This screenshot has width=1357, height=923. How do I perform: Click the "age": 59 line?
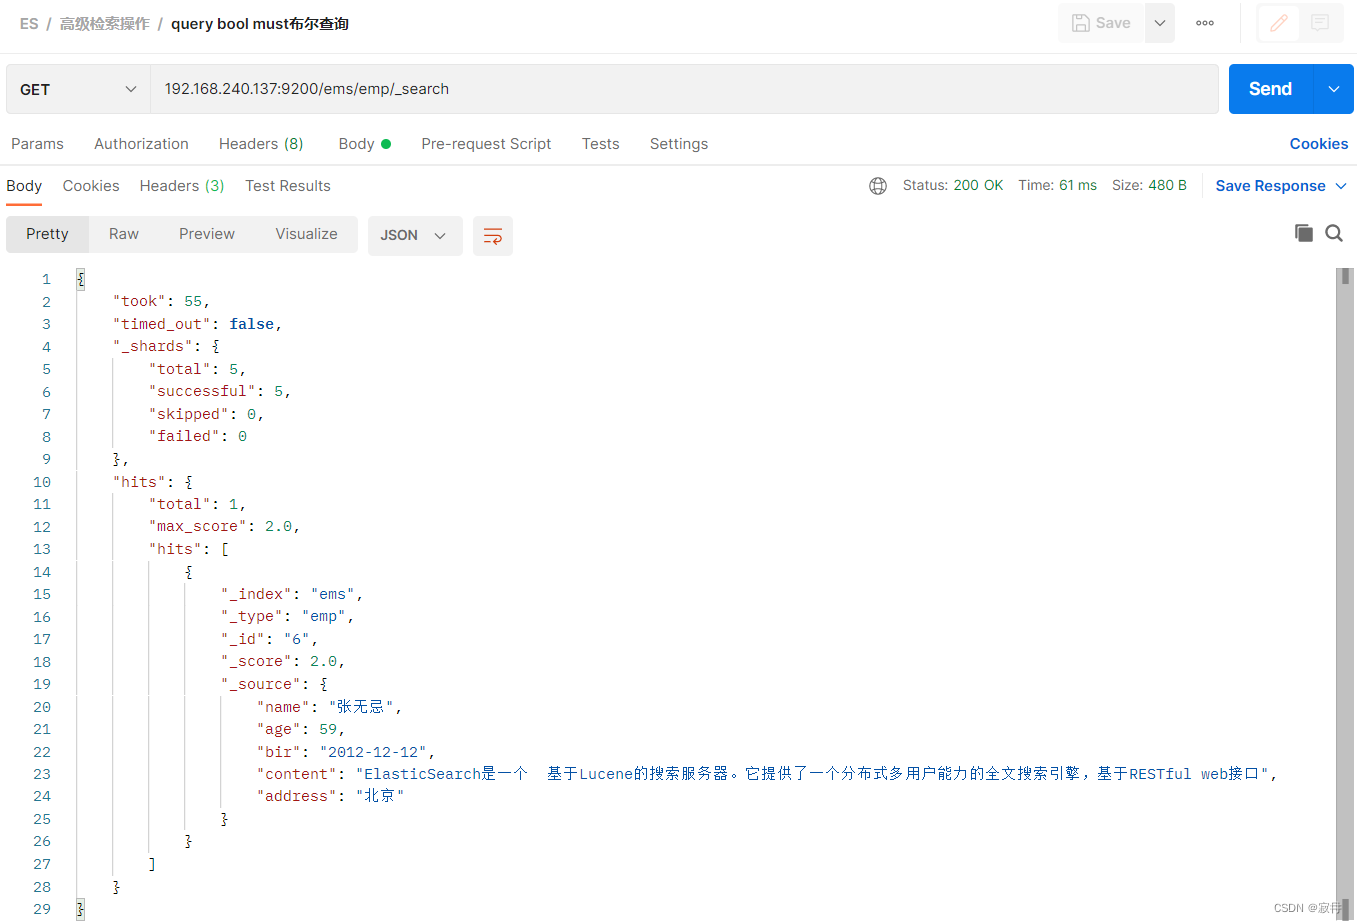pyautogui.click(x=301, y=729)
